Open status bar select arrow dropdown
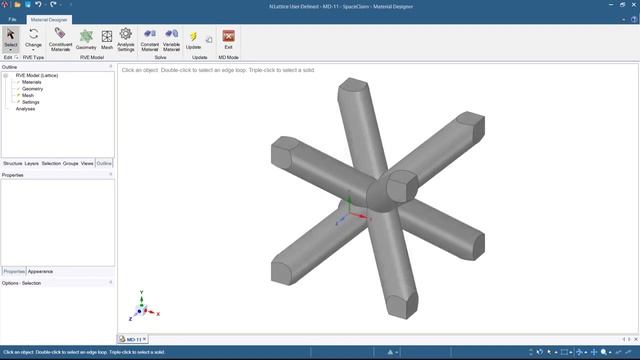This screenshot has width=640, height=360. click(556, 352)
